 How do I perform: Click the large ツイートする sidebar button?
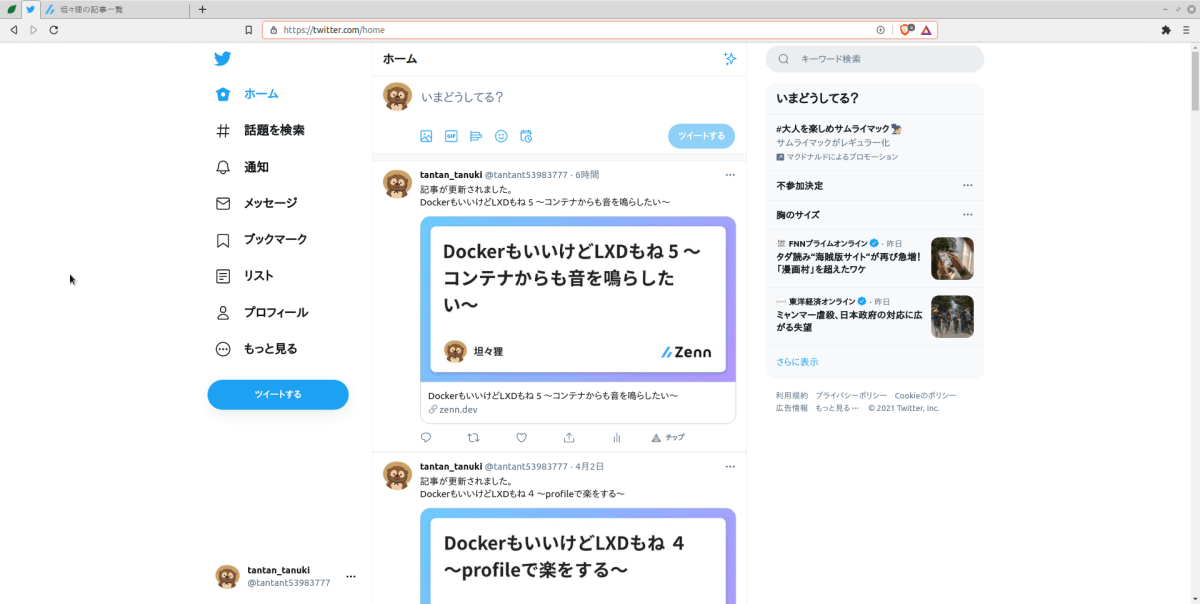(278, 394)
